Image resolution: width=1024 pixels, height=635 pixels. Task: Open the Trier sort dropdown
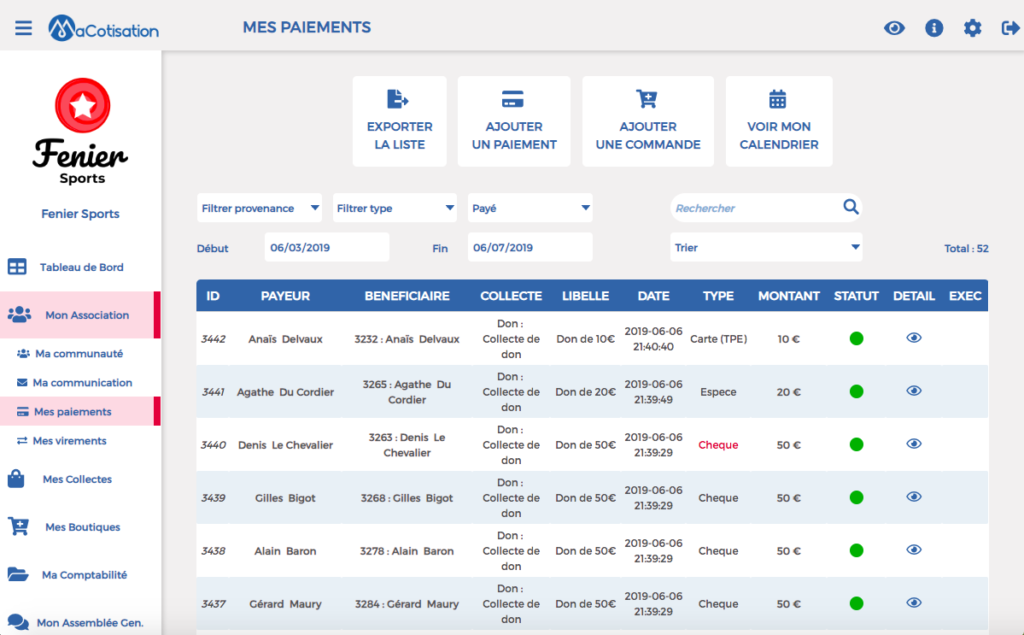(x=766, y=248)
